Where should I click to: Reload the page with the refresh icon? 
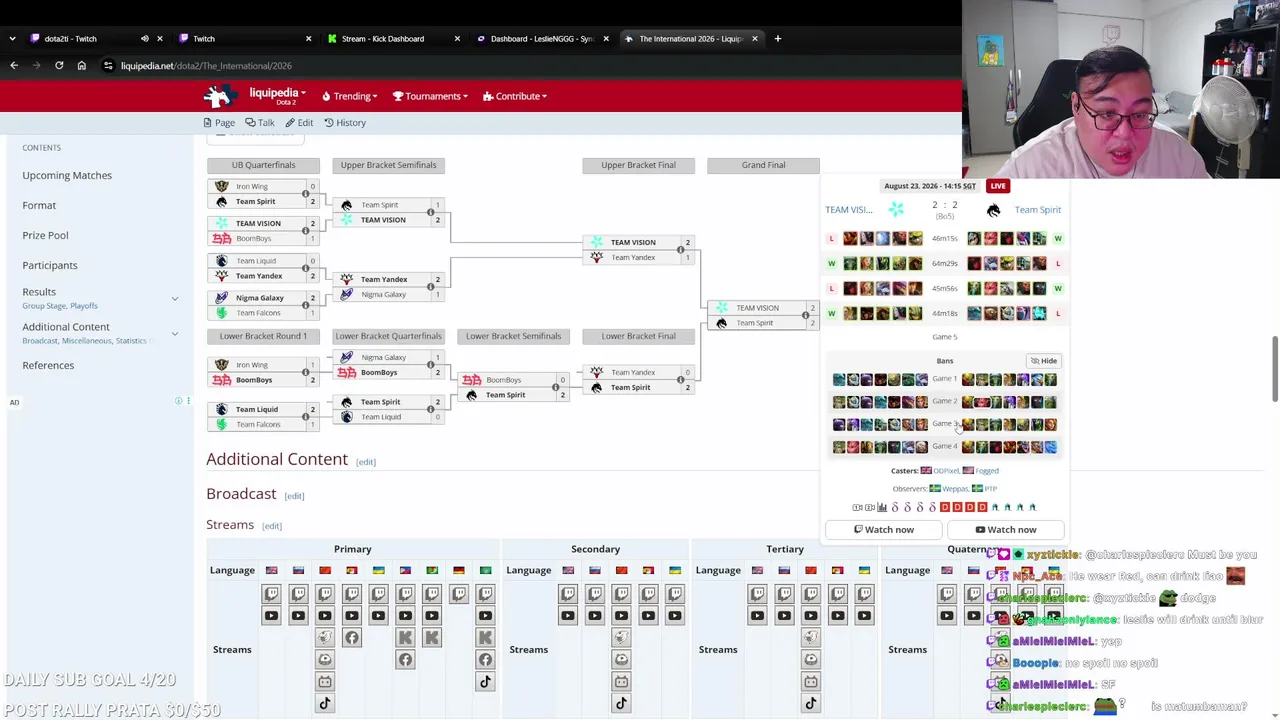point(59,65)
